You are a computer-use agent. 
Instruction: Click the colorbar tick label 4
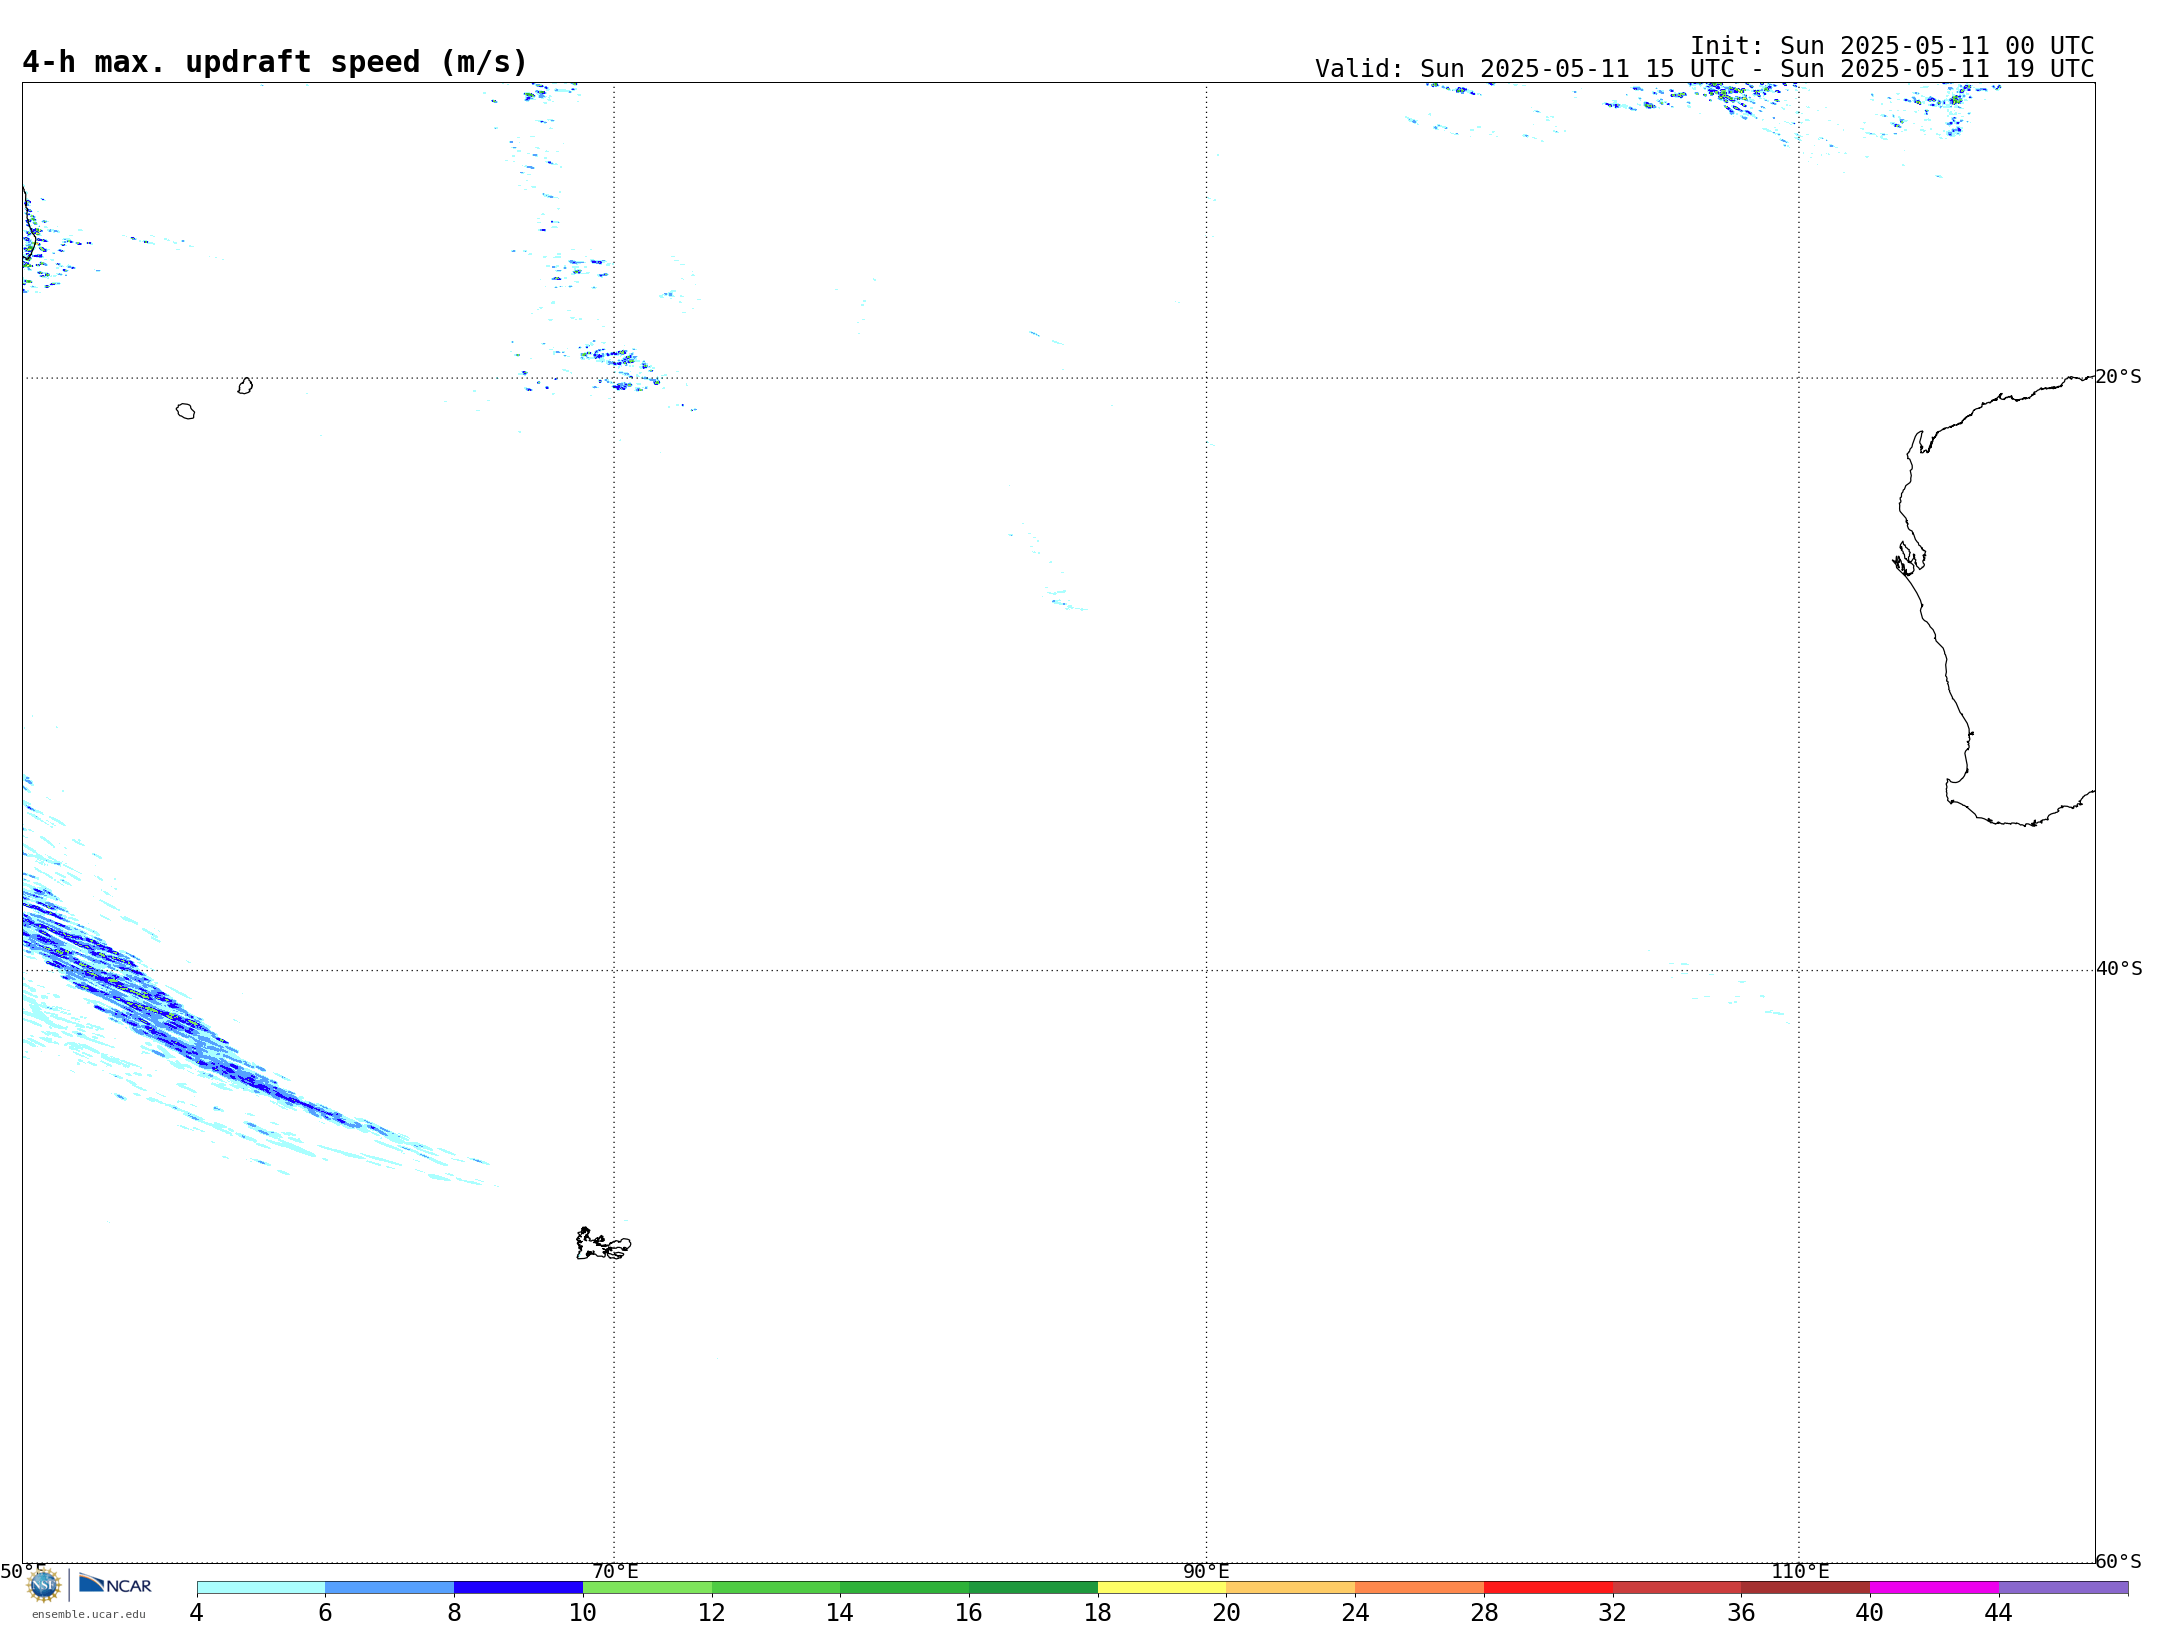coord(197,1612)
